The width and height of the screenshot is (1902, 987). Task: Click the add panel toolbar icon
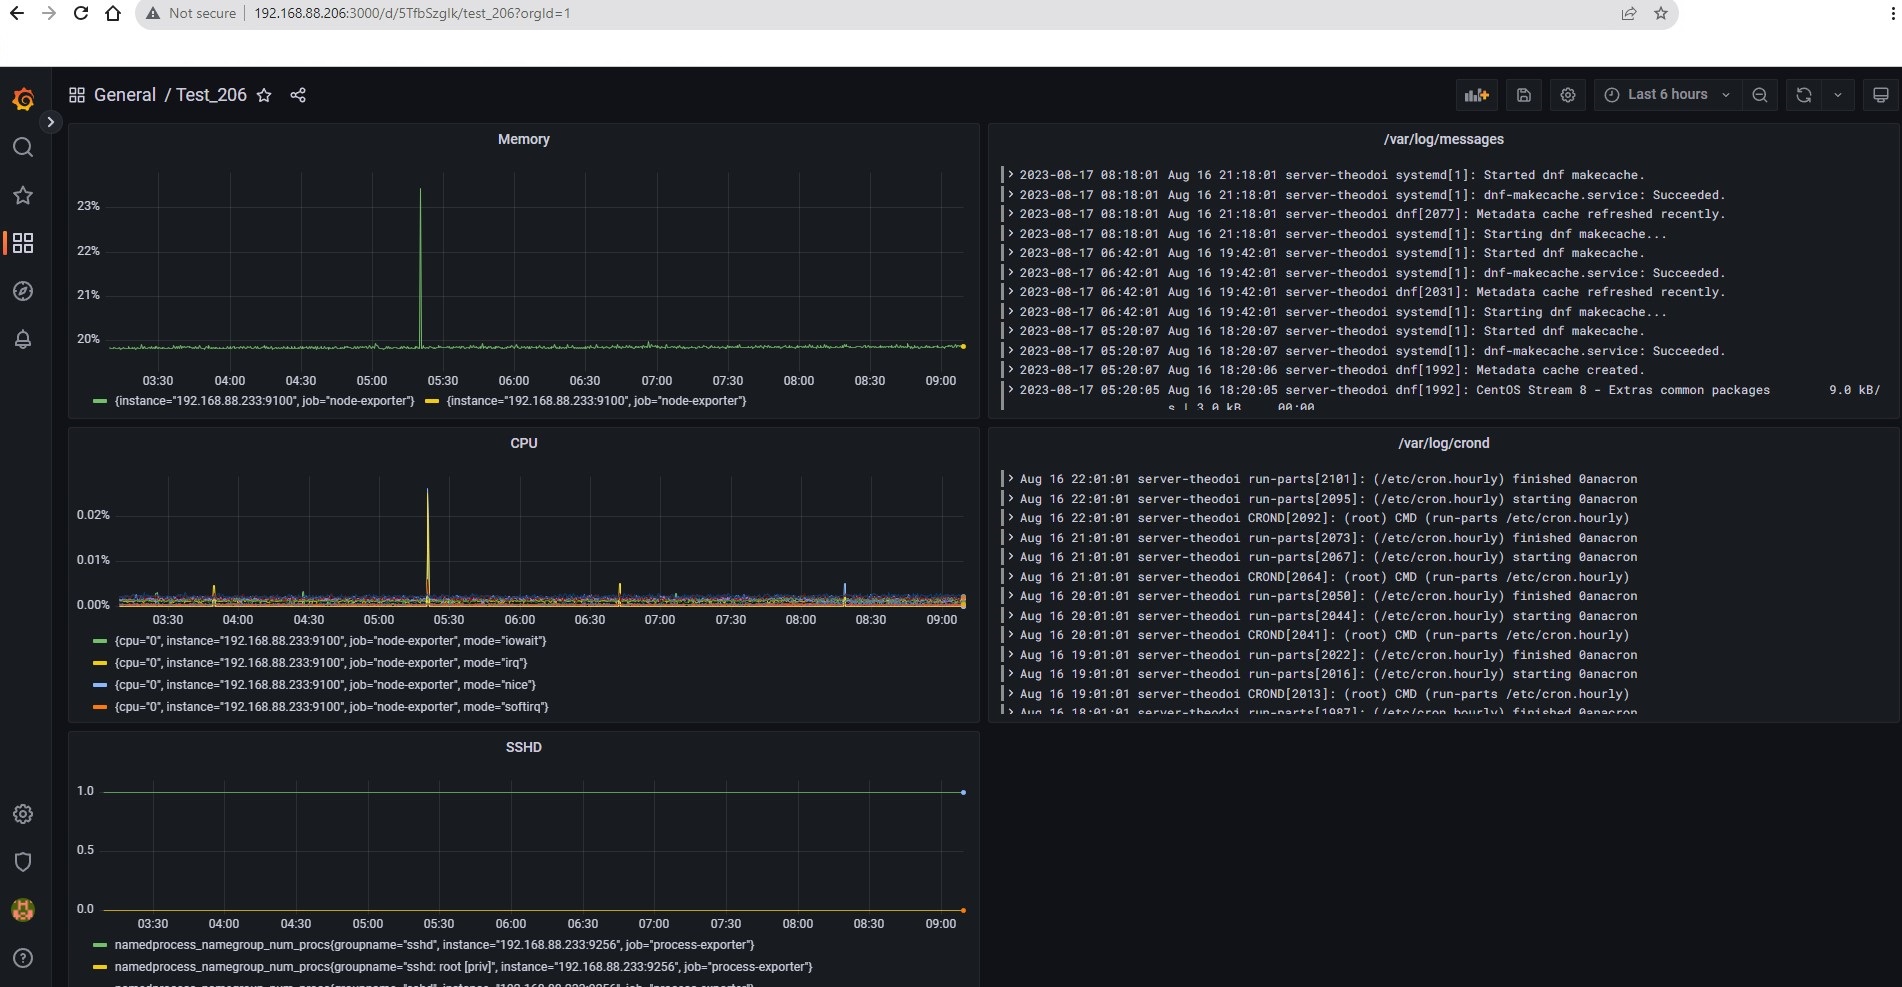tap(1477, 95)
